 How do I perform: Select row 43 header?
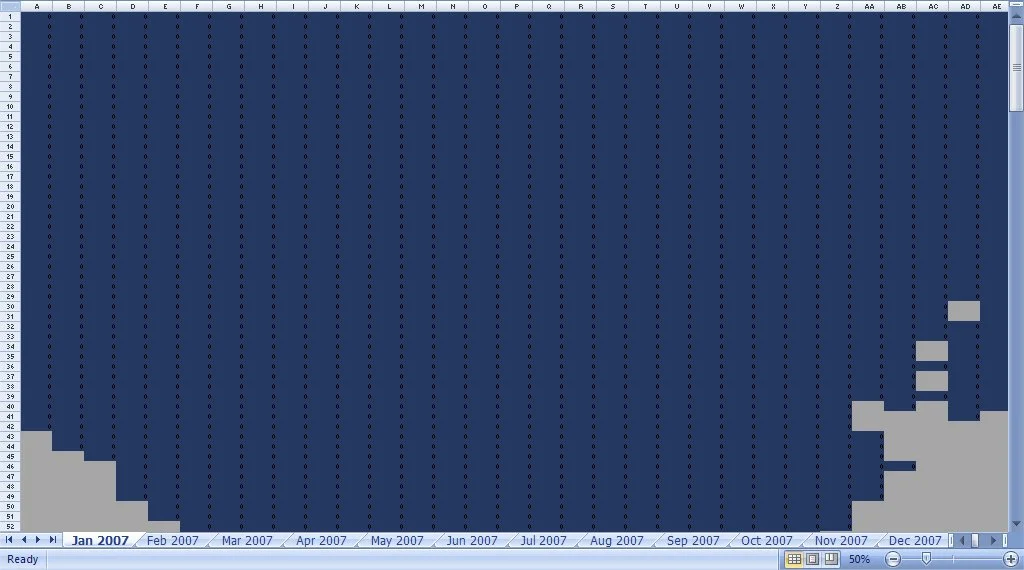[10, 436]
